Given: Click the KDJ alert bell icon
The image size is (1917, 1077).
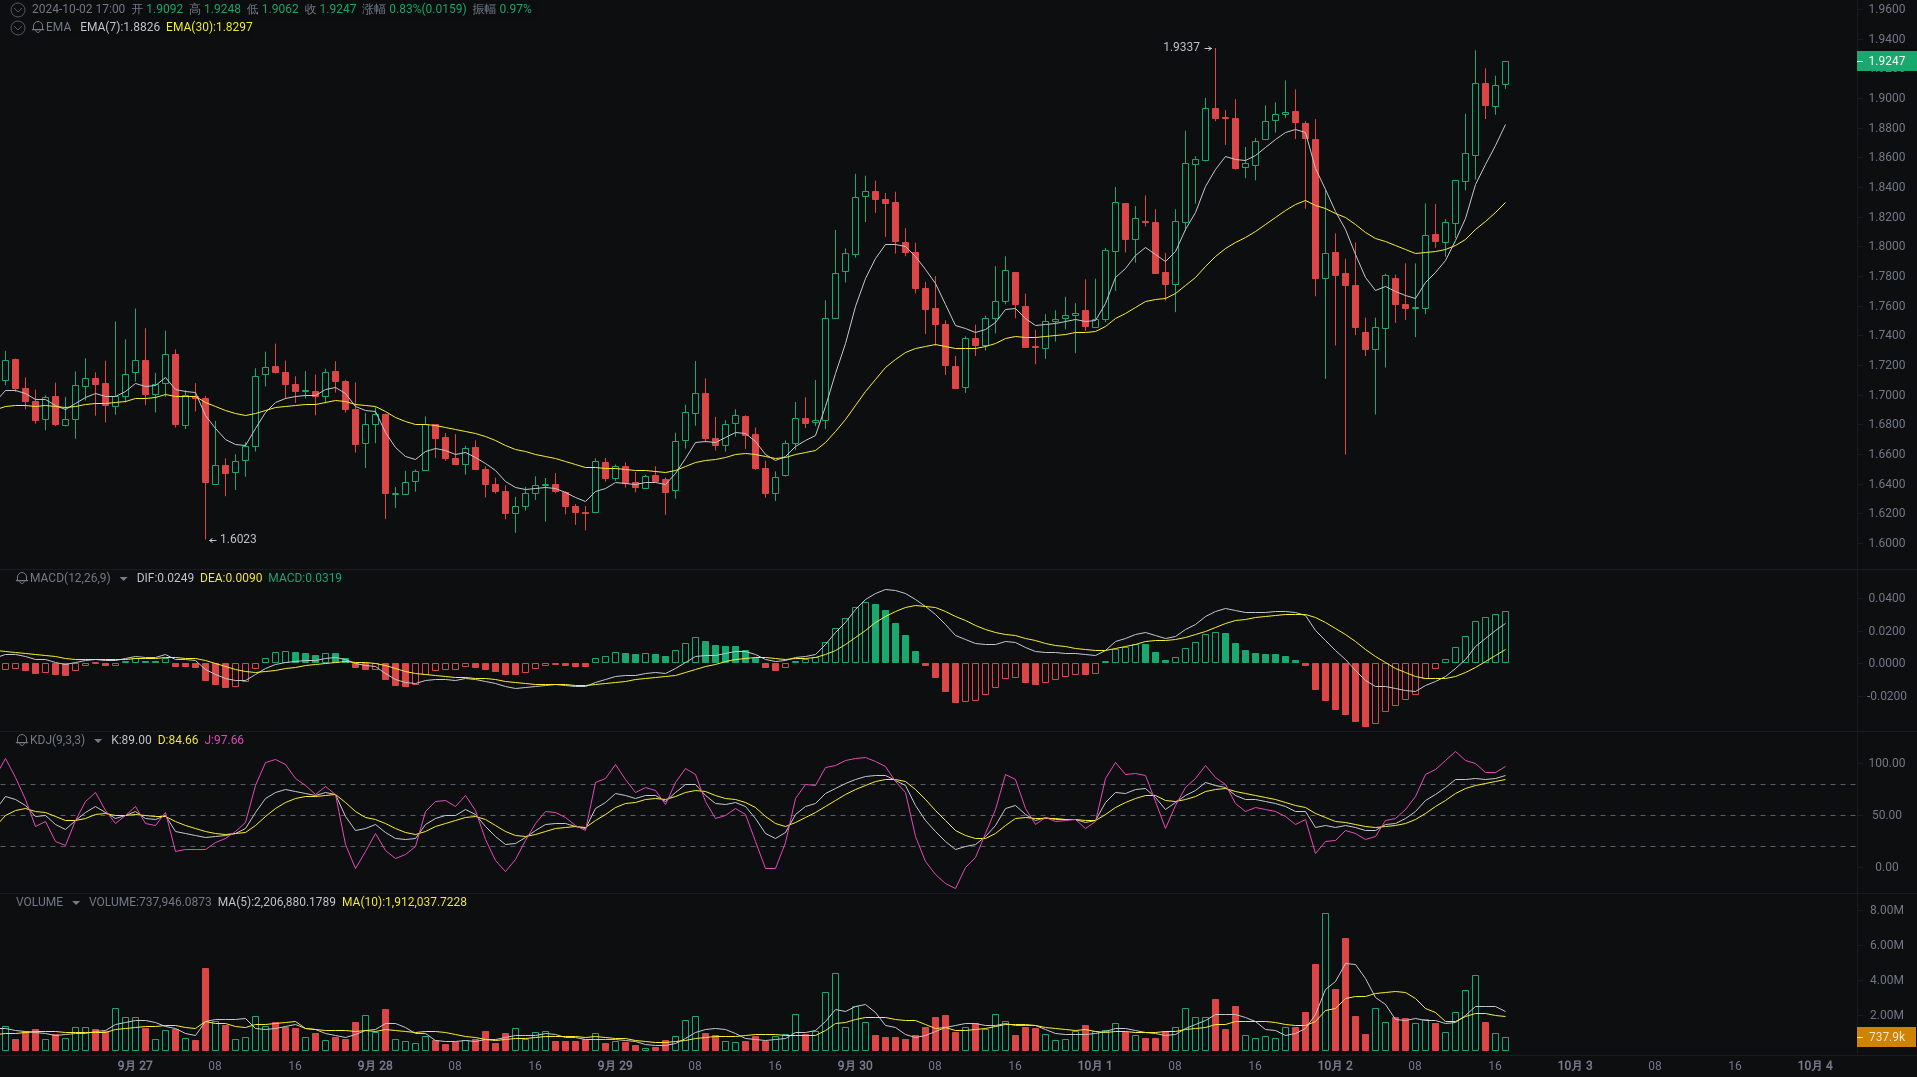Looking at the screenshot, I should [22, 740].
